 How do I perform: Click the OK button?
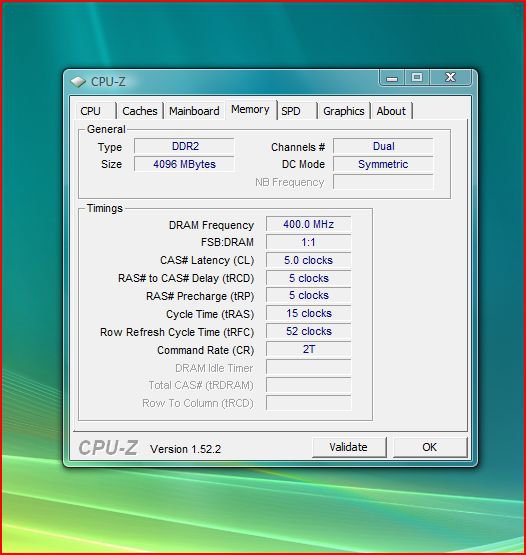[x=430, y=447]
